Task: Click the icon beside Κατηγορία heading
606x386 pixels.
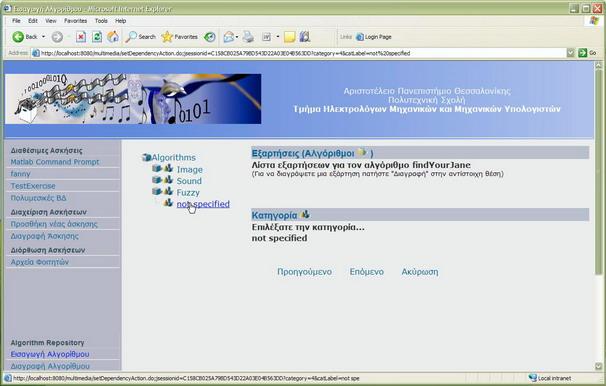Action: (x=305, y=214)
